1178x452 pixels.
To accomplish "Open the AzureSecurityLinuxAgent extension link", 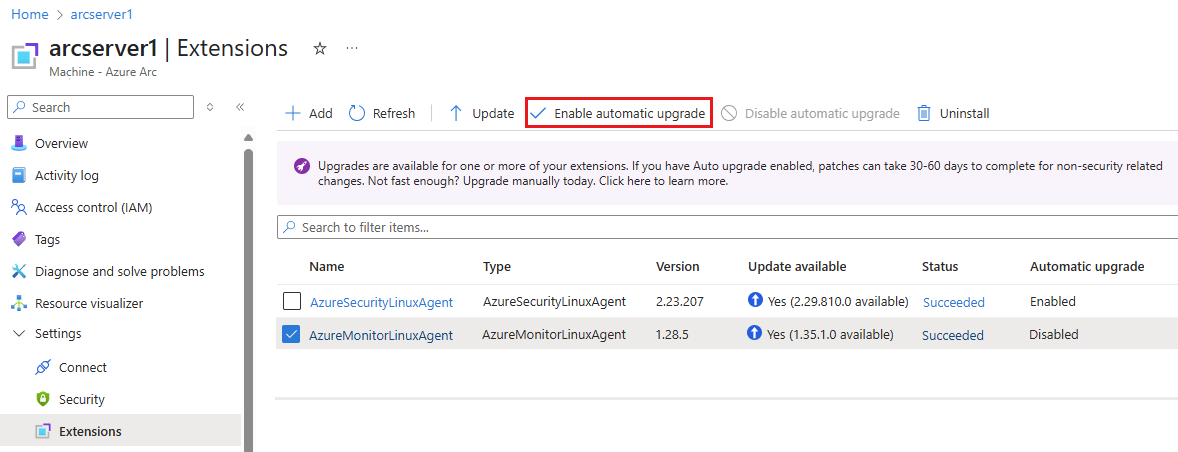I will coord(381,302).
